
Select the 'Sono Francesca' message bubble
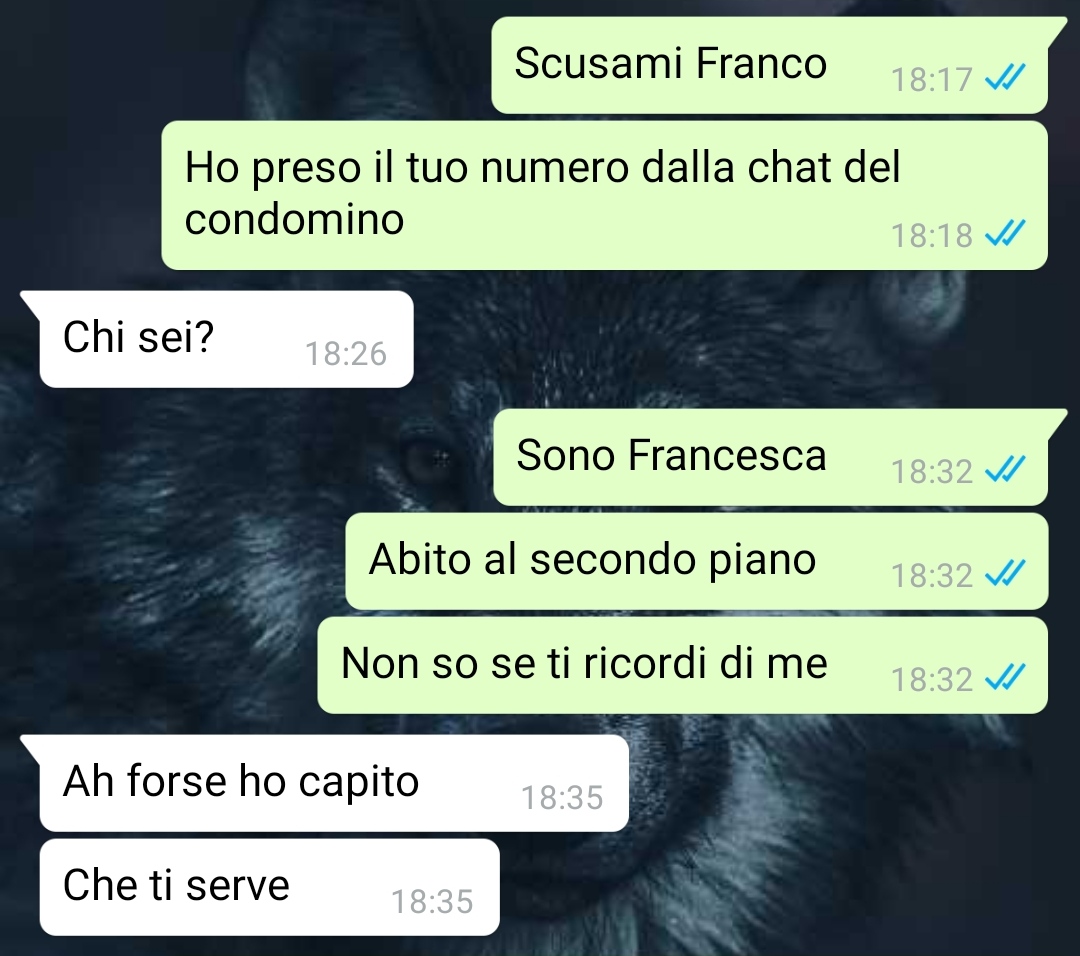[771, 457]
